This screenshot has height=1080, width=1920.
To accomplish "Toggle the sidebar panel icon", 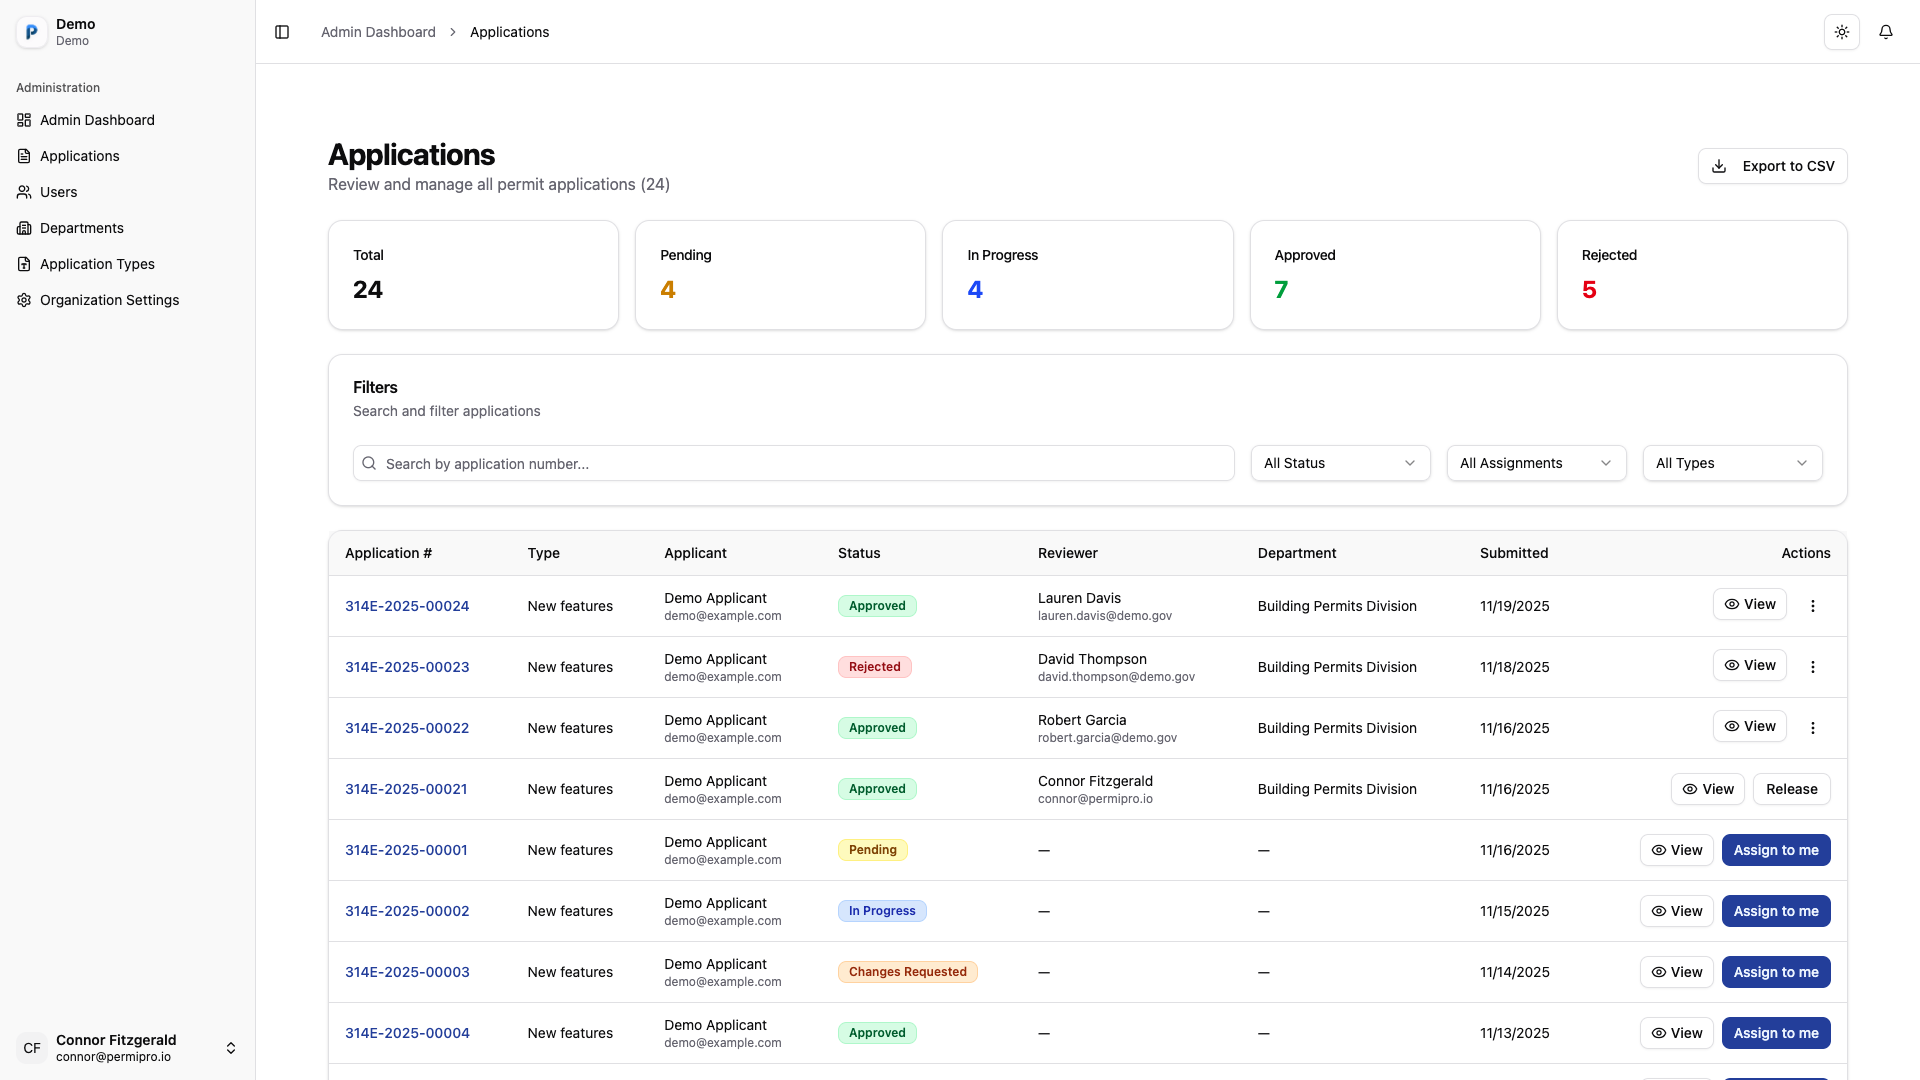I will (282, 32).
